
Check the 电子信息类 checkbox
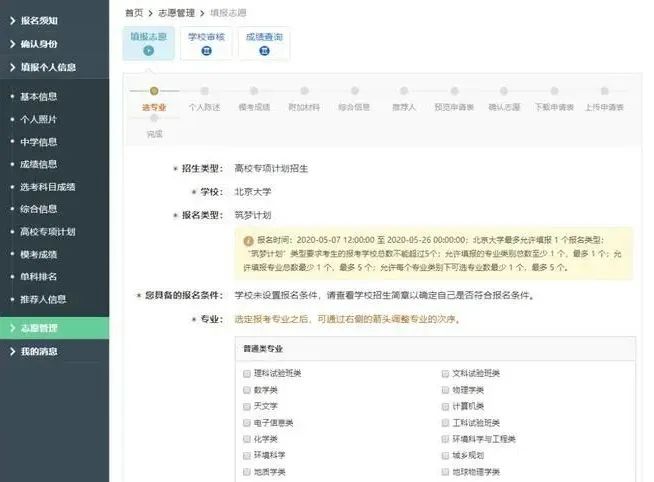(247, 423)
